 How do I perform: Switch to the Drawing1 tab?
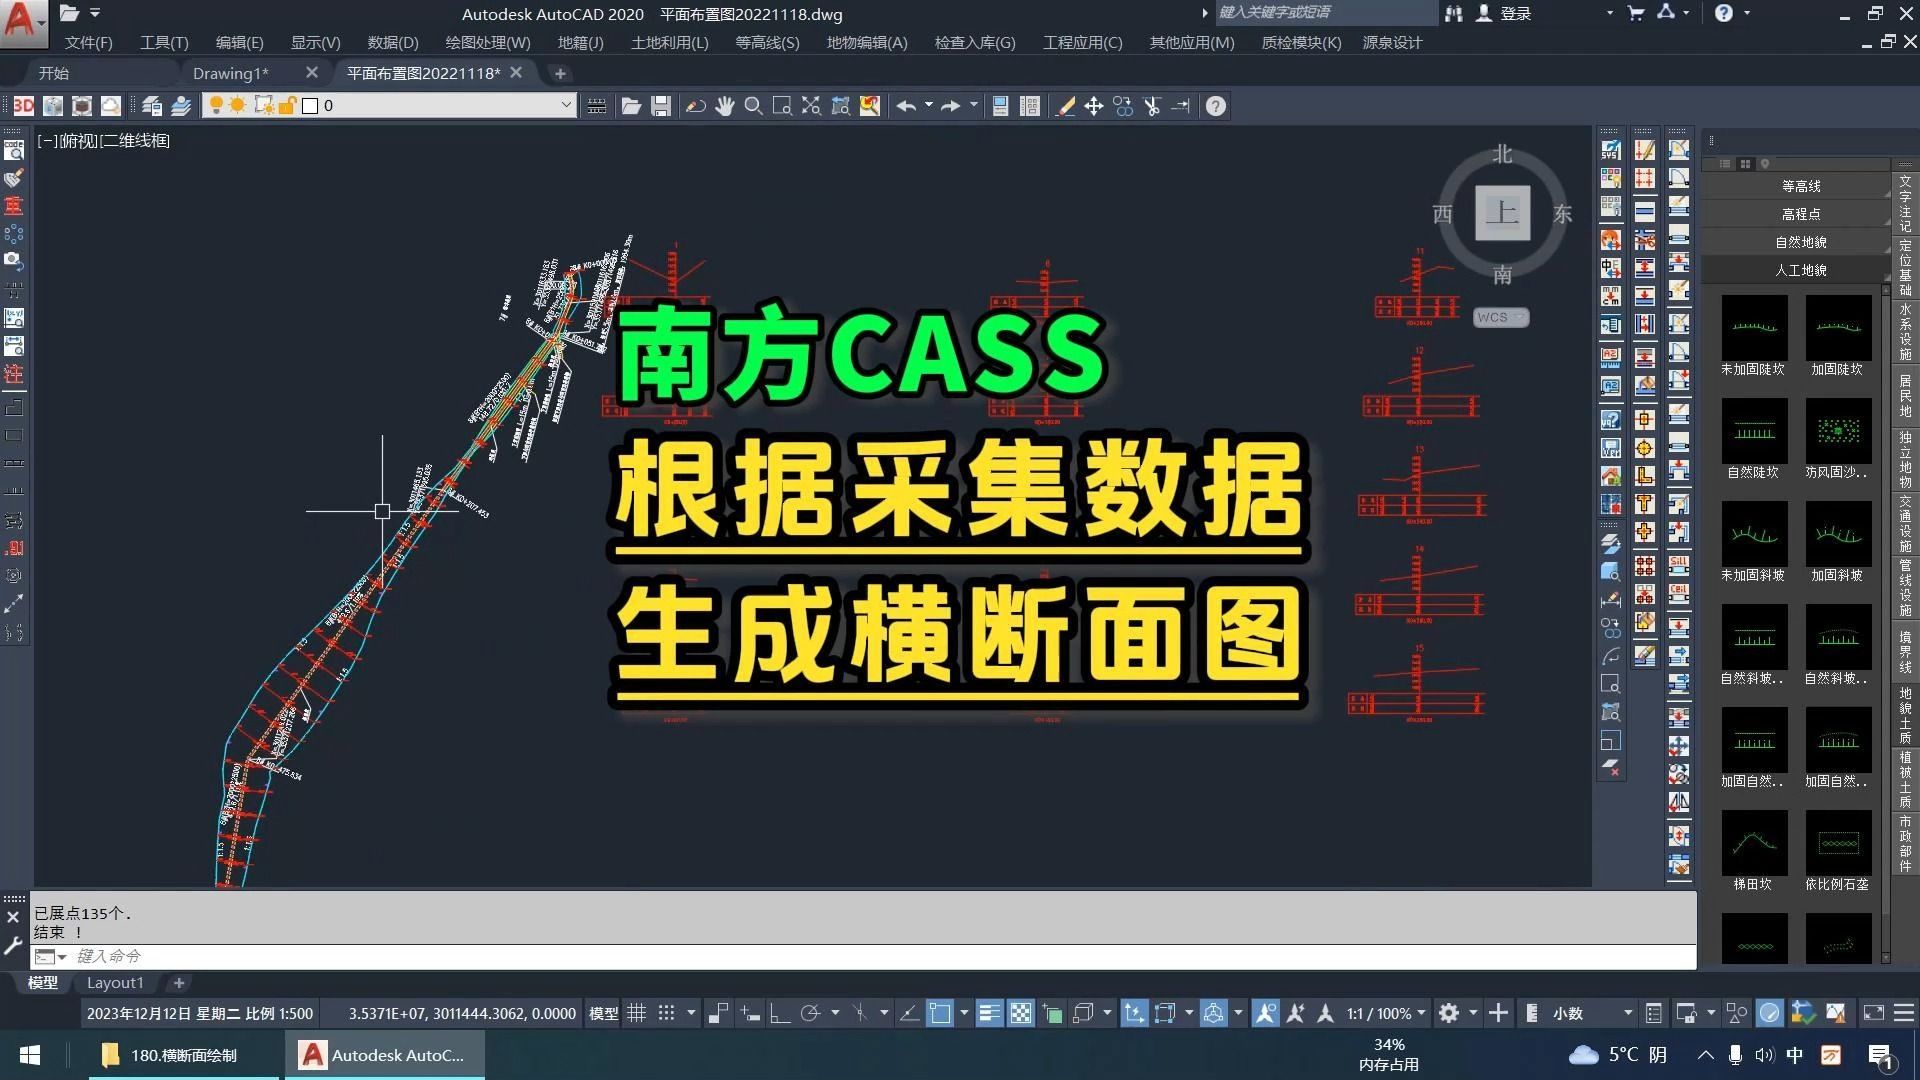pos(231,72)
